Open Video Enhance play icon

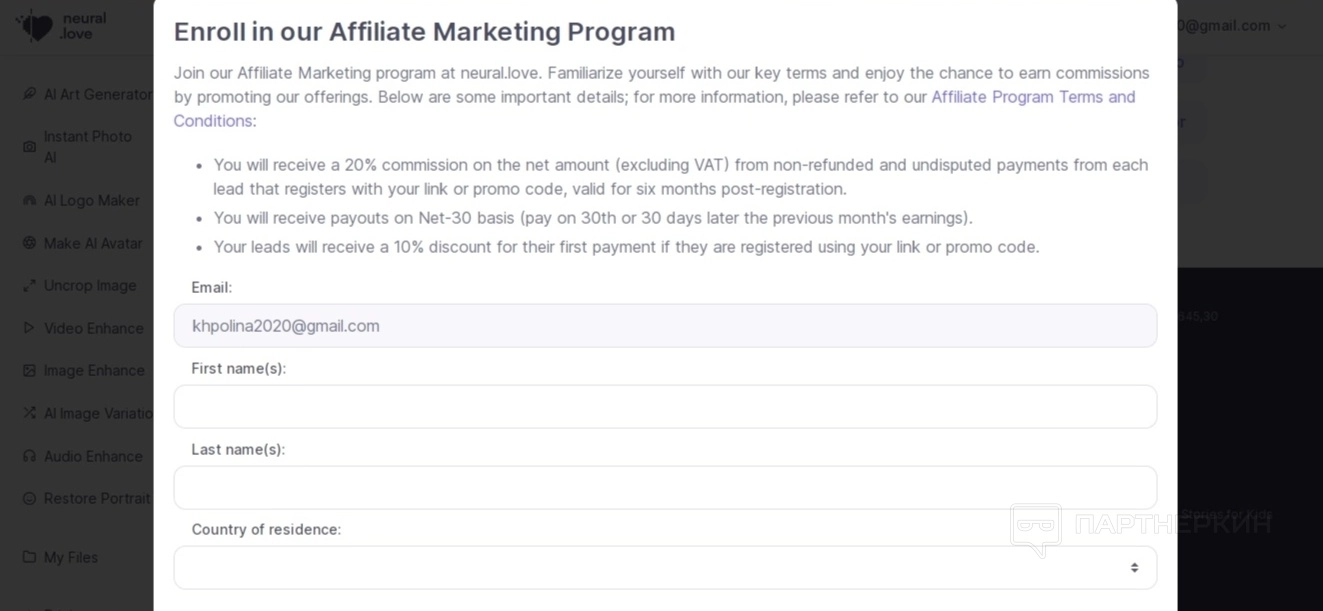pos(29,328)
